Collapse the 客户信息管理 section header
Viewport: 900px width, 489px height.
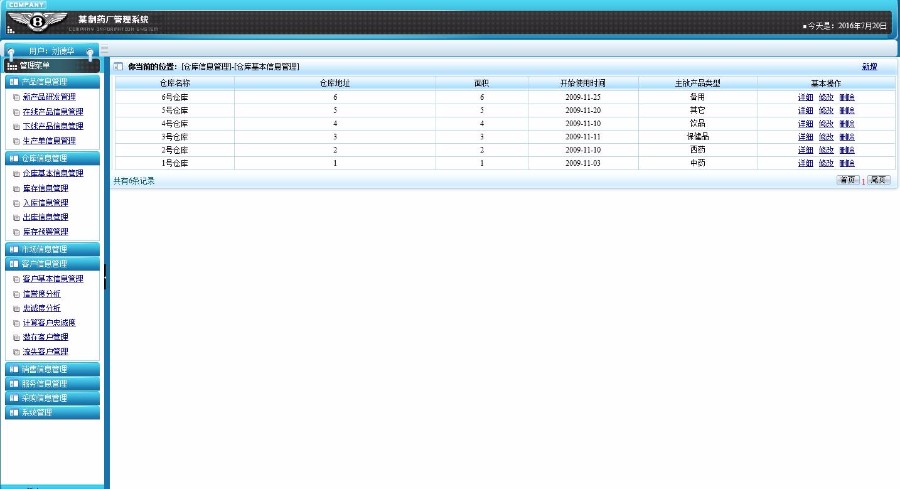point(52,264)
